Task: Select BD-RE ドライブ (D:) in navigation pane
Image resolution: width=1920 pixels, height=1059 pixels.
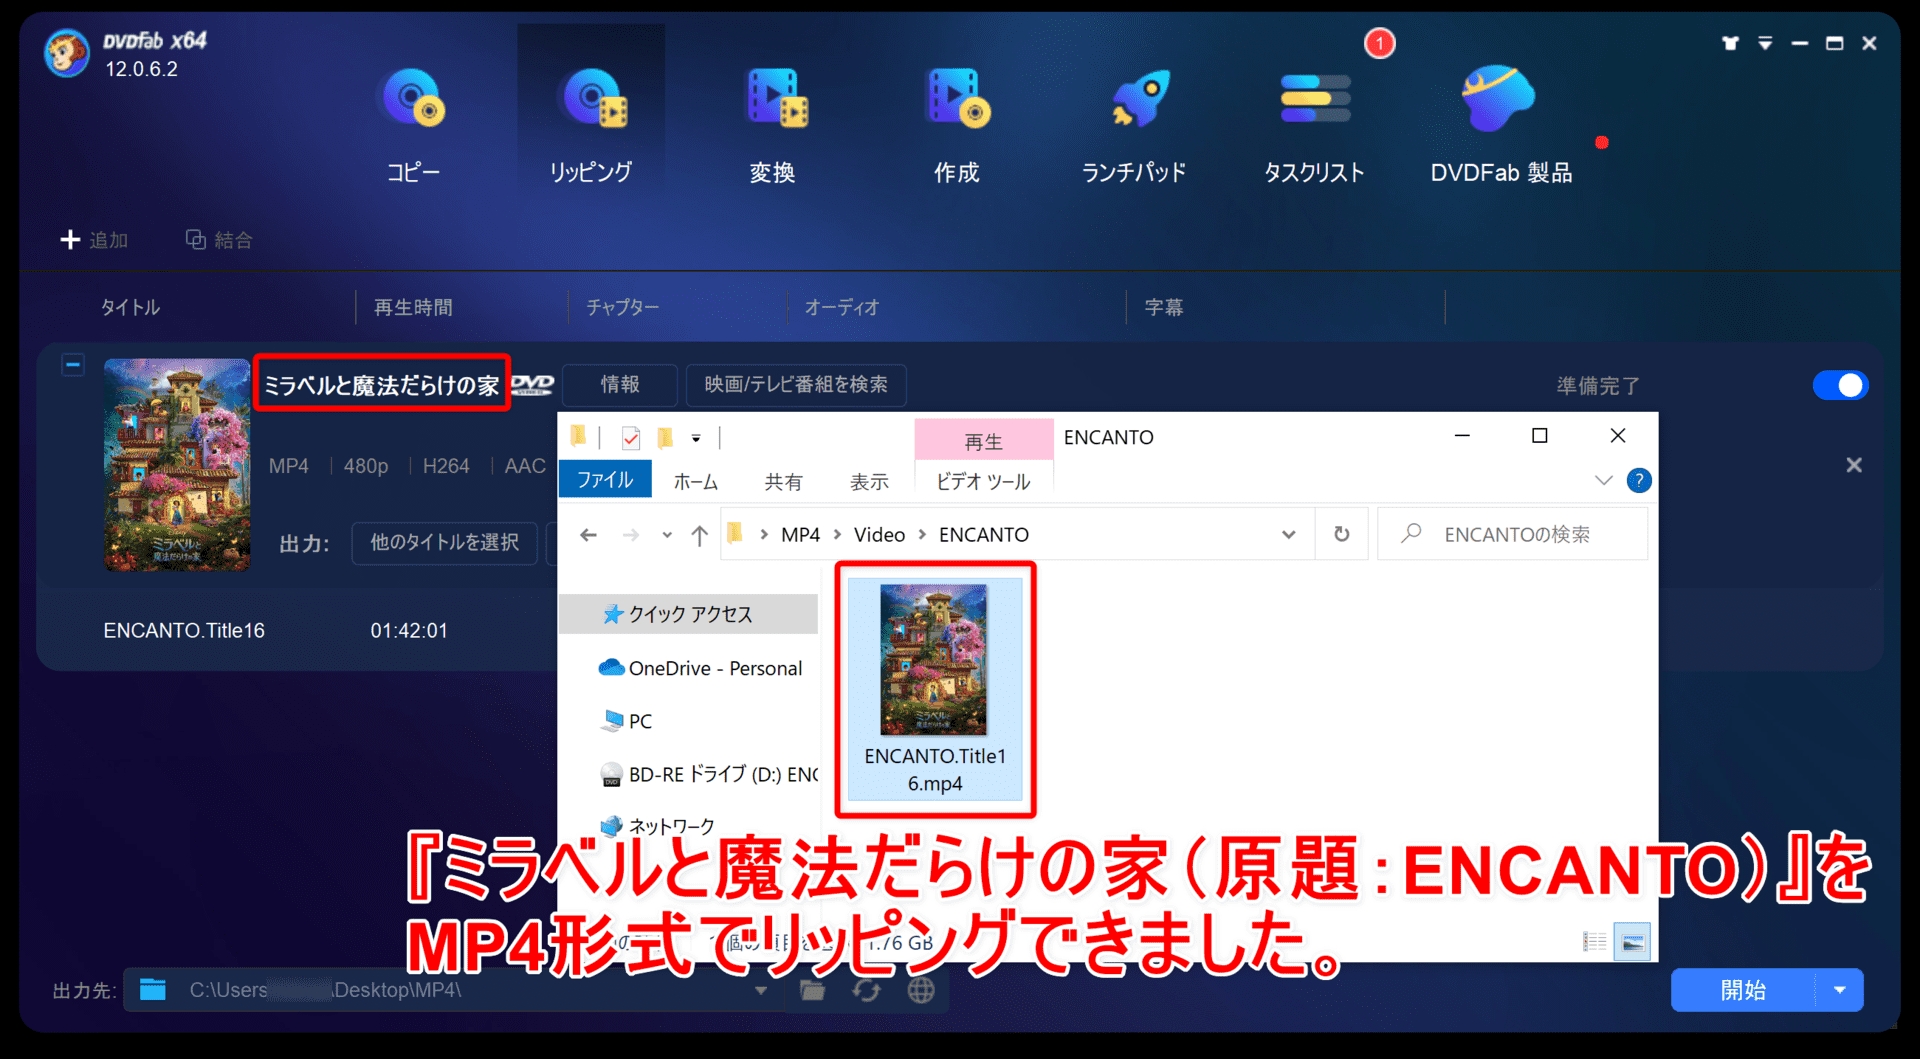Action: click(x=709, y=774)
